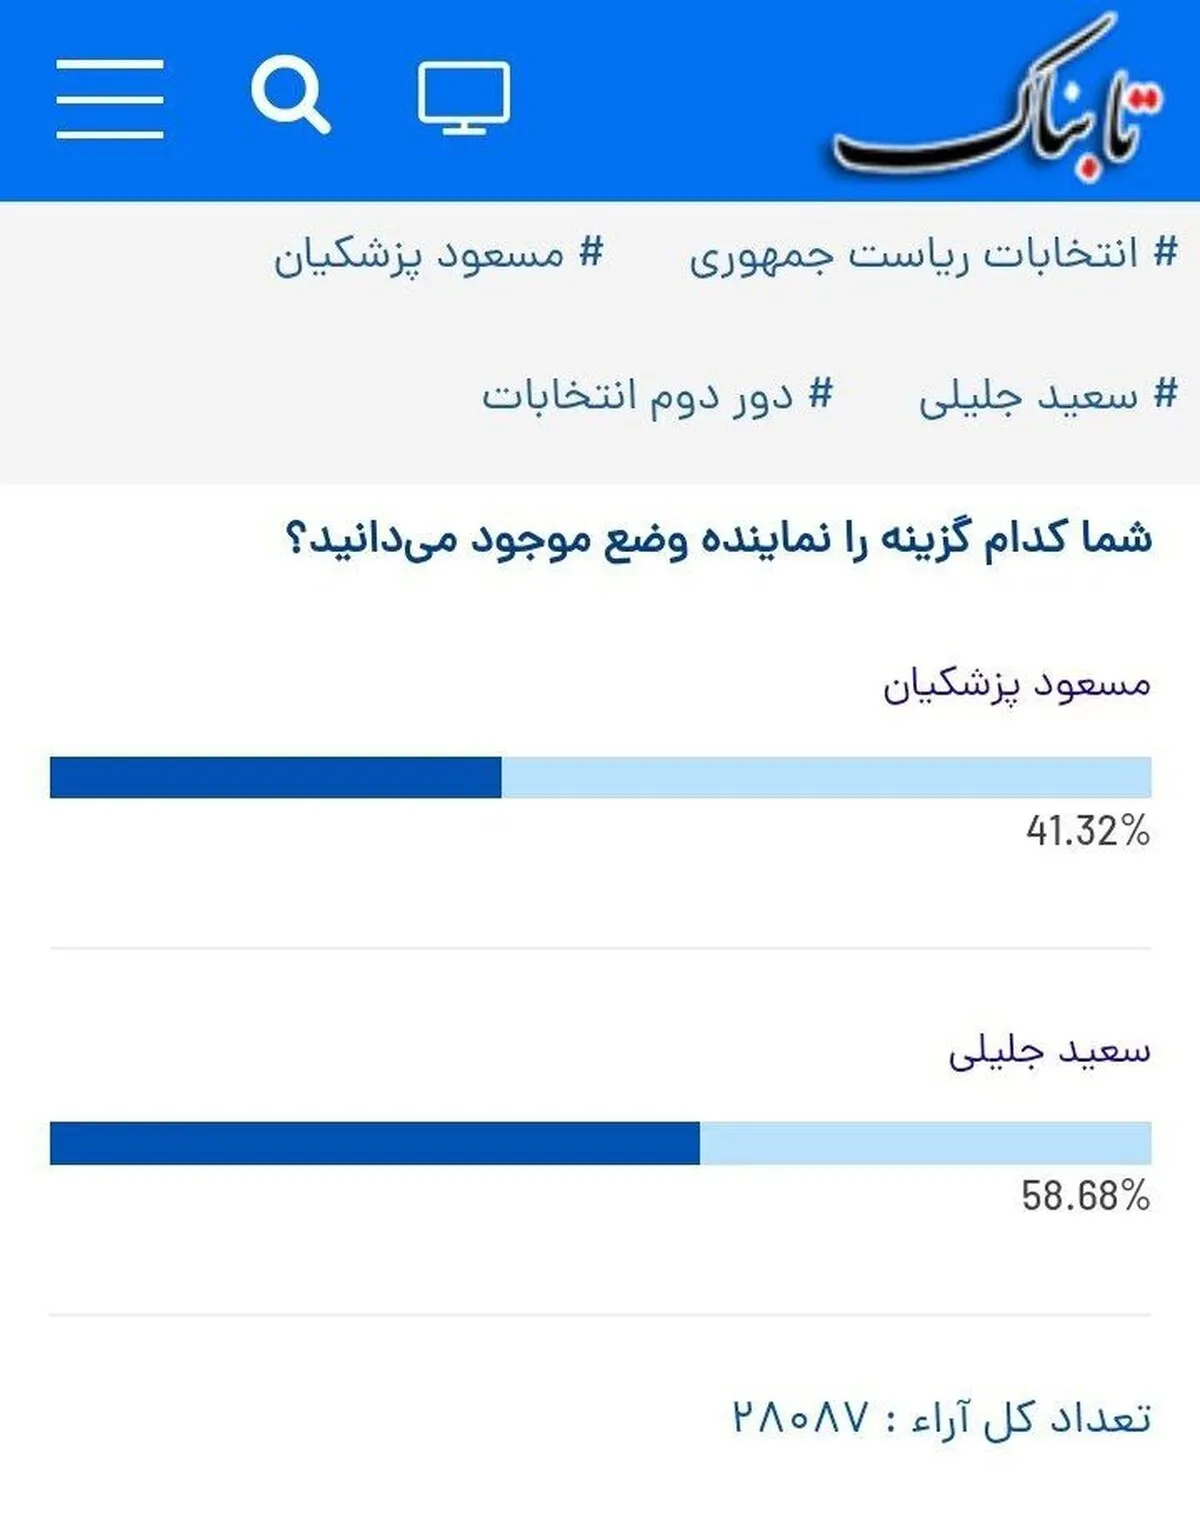Open the search magnifier icon

coord(290,95)
